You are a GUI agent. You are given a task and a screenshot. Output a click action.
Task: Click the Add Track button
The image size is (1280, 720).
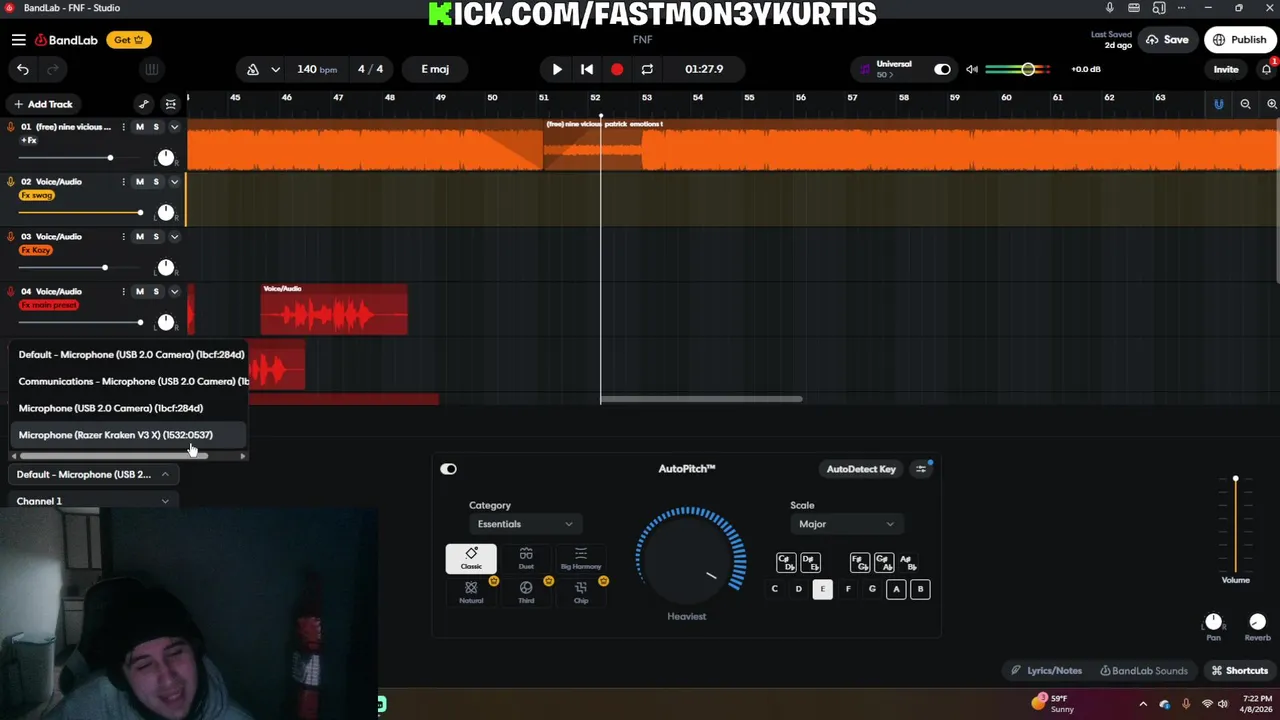point(43,104)
